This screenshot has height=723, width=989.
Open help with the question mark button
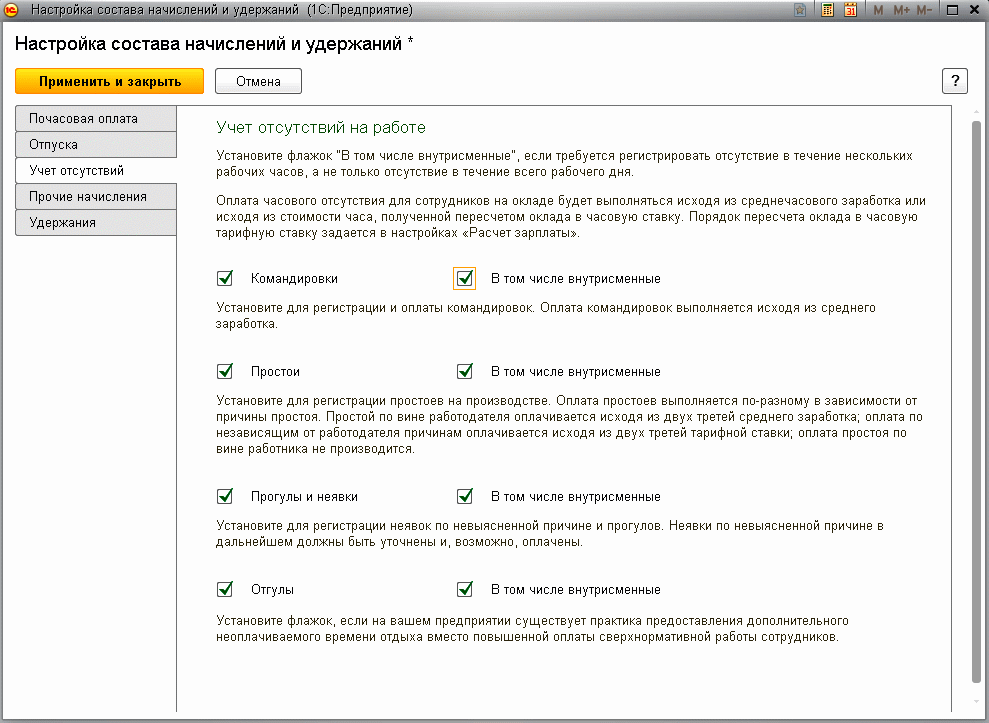[x=954, y=81]
